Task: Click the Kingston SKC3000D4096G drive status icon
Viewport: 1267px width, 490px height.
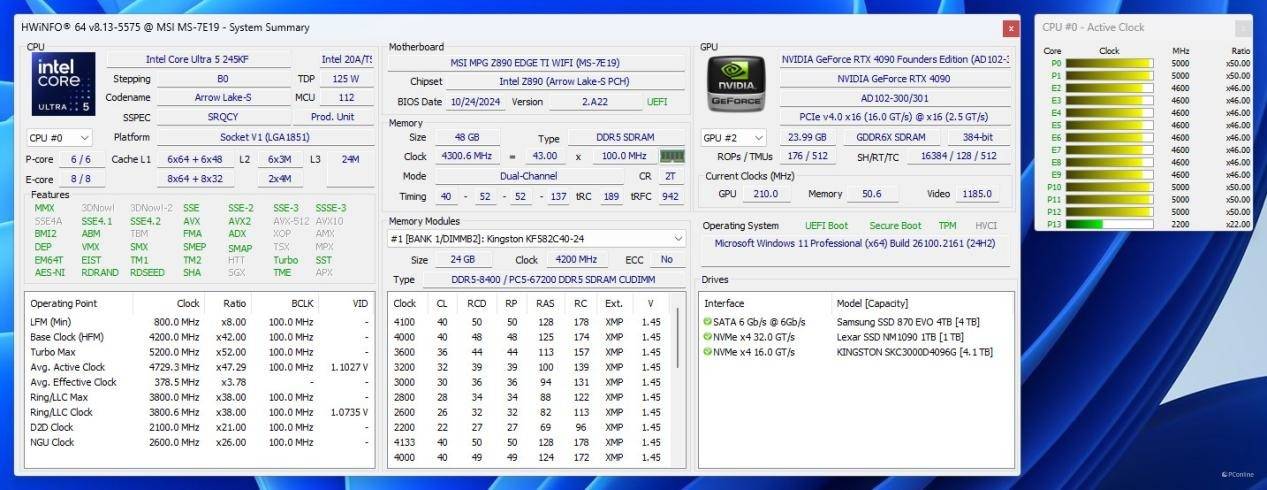Action: click(x=709, y=352)
